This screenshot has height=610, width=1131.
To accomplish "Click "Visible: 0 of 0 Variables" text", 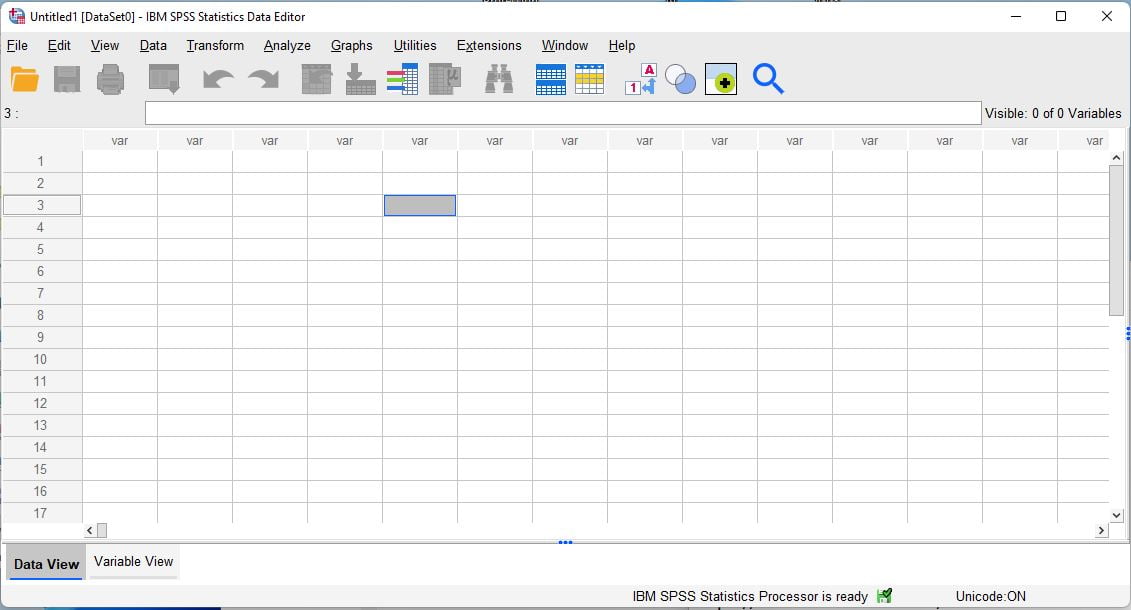I will pyautogui.click(x=1053, y=113).
